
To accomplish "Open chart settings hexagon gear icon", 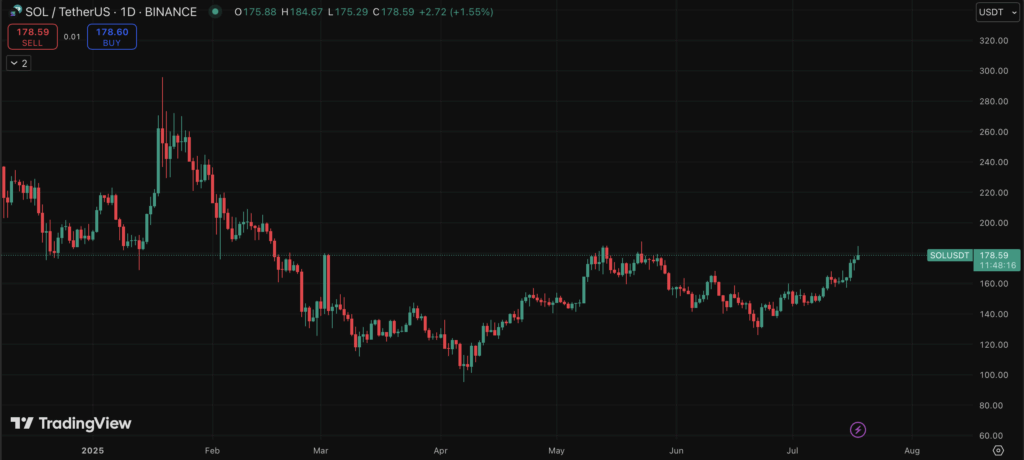I will [x=998, y=450].
